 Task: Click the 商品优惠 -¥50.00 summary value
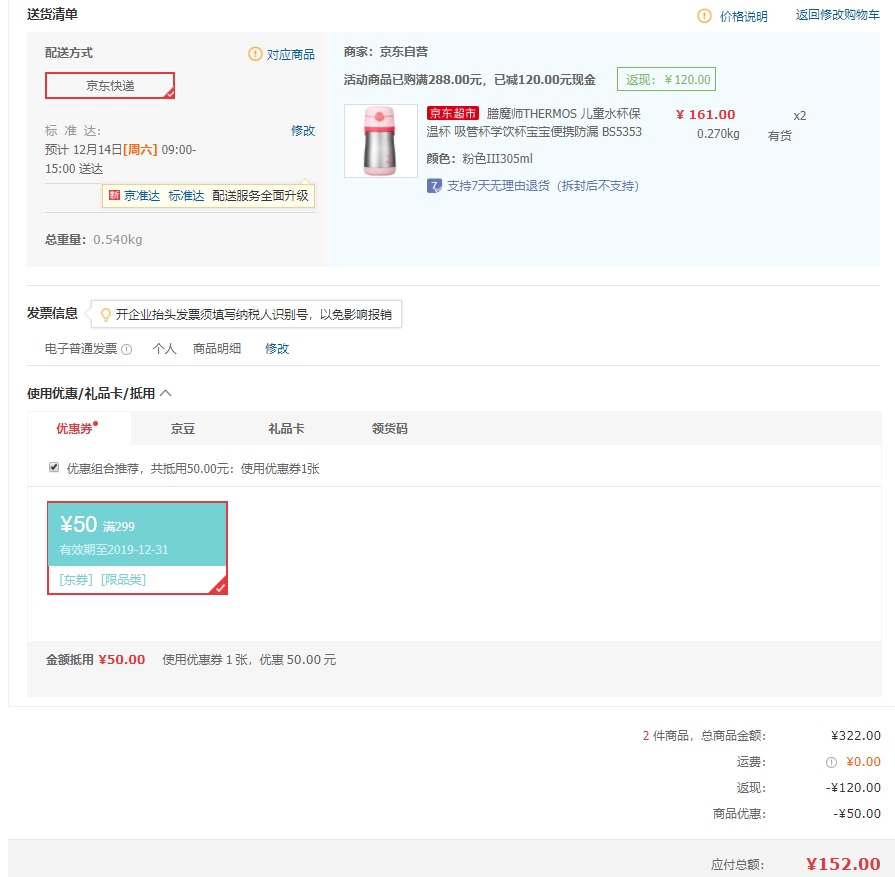pyautogui.click(x=857, y=814)
